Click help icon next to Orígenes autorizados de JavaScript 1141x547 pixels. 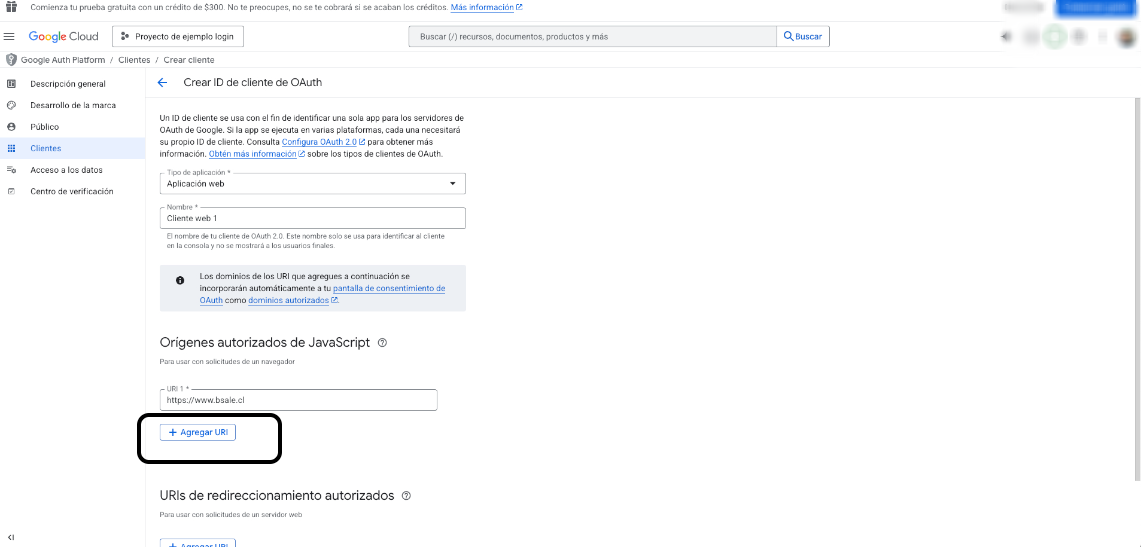pos(383,342)
